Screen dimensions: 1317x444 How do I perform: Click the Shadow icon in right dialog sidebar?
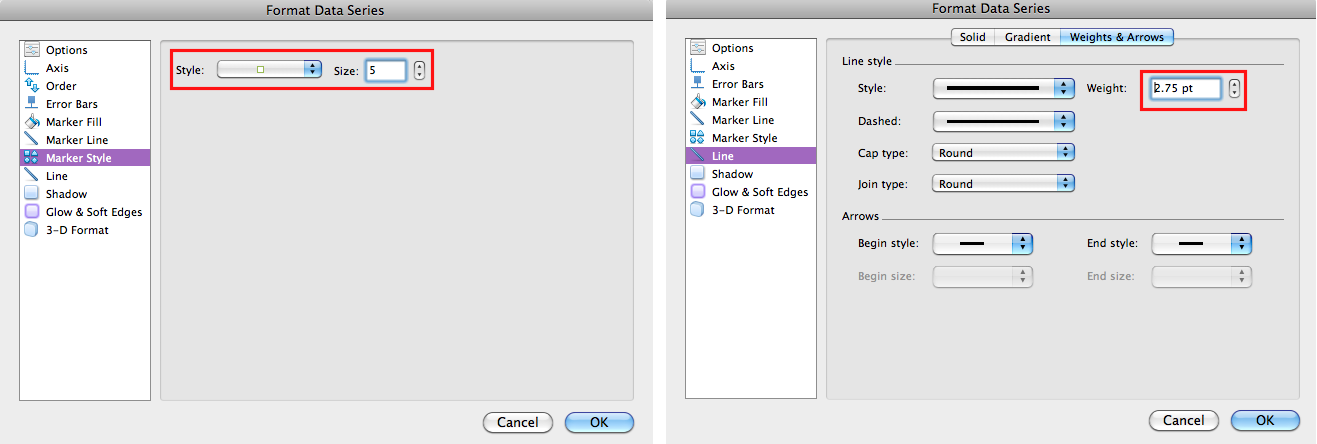point(697,174)
